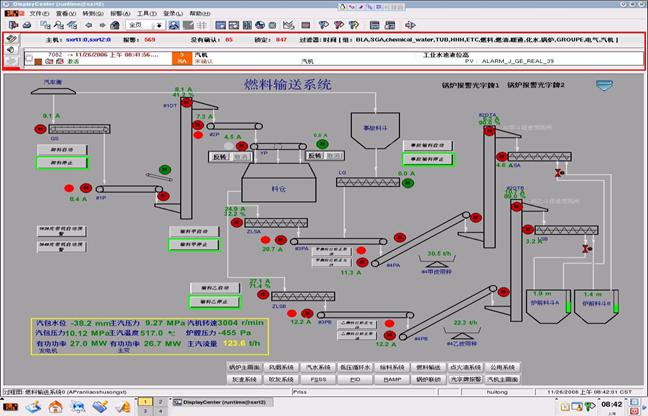This screenshot has width=648, height=416.
Task: Click the alarm horn silence icon
Action: click(x=11, y=50)
